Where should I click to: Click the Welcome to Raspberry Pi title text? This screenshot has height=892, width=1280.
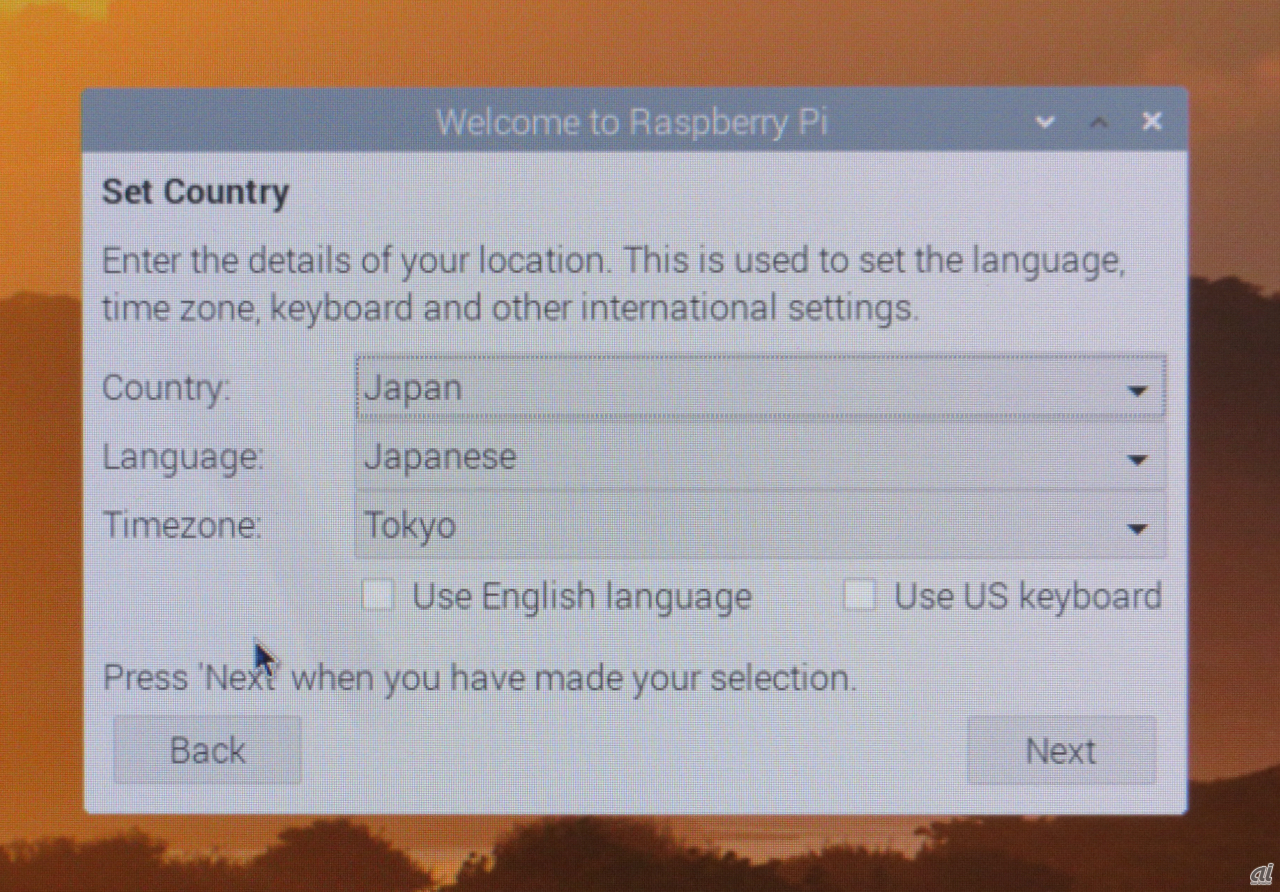click(x=631, y=122)
